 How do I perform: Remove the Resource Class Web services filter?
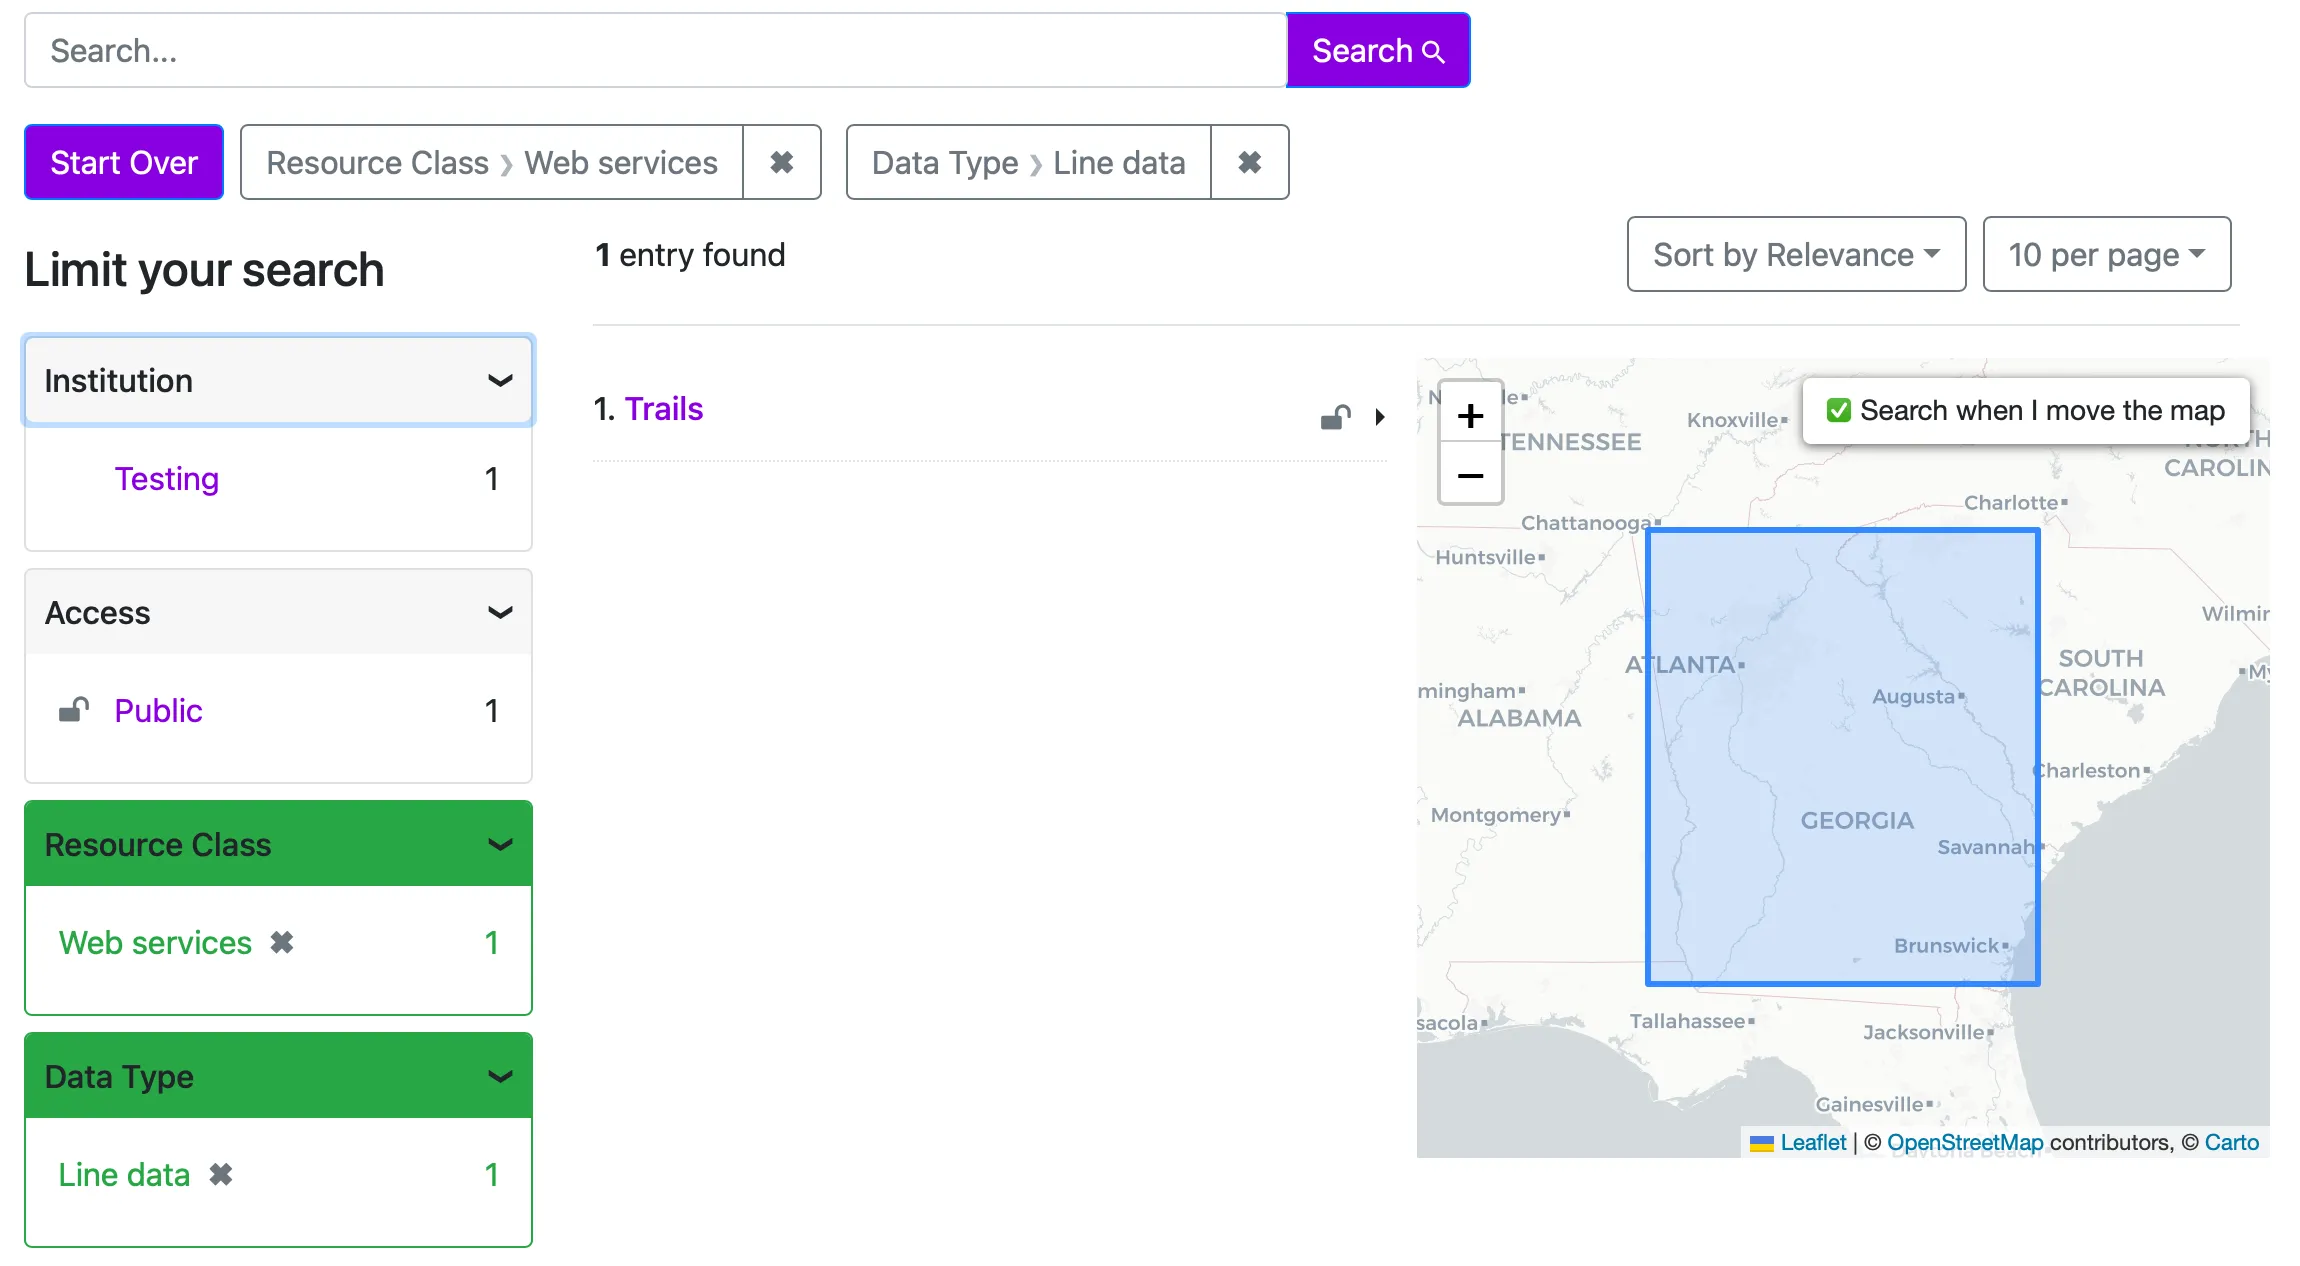781,162
